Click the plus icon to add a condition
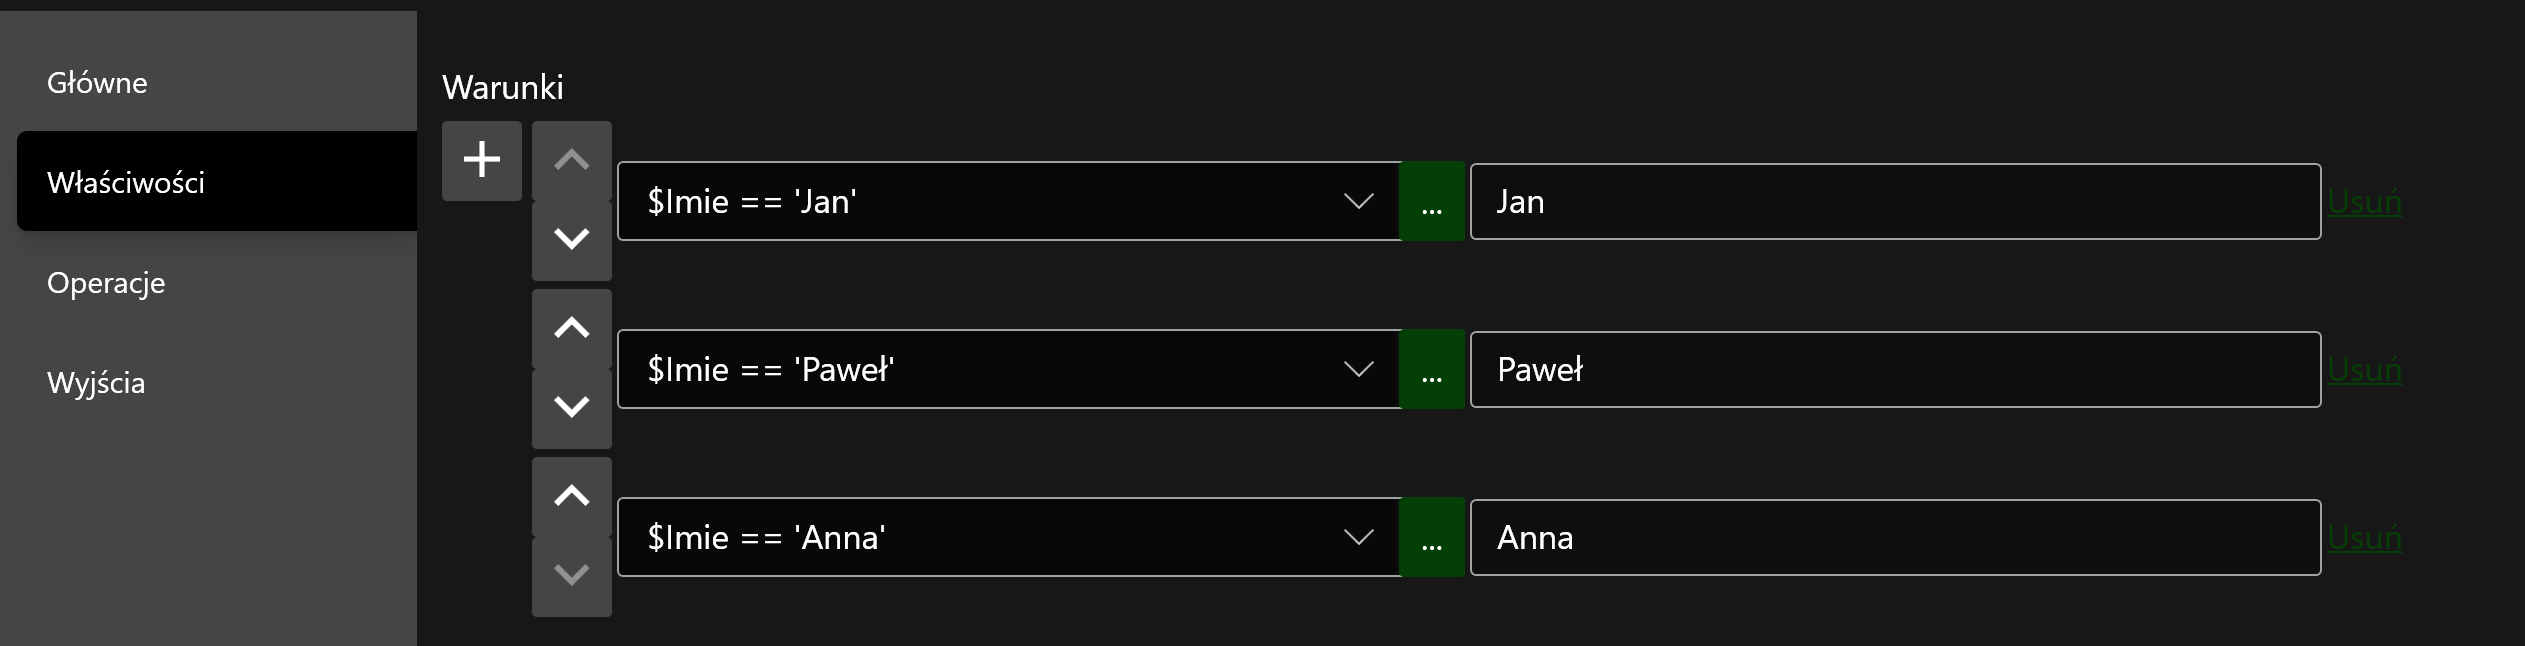Image resolution: width=2525 pixels, height=646 pixels. click(x=481, y=160)
